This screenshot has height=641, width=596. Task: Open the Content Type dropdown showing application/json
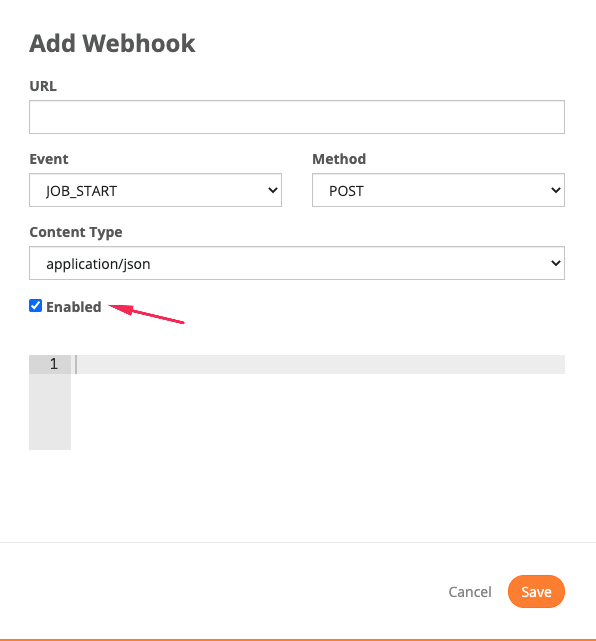coord(297,263)
